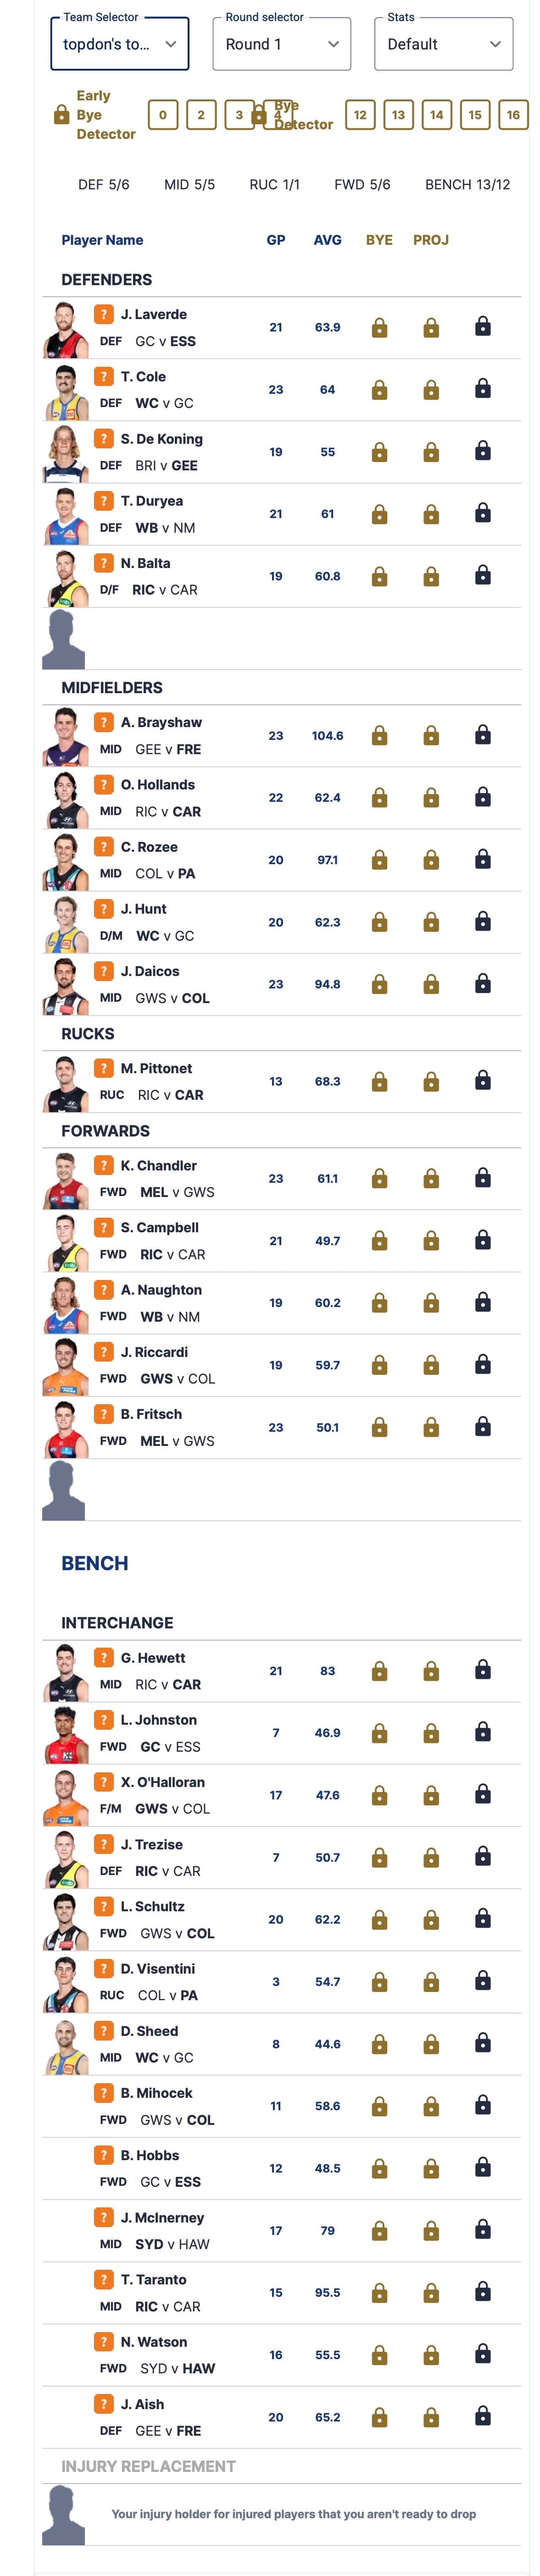Click the gold PROJ lock for C. Rozee
The image size is (540, 2576).
pos(431,860)
